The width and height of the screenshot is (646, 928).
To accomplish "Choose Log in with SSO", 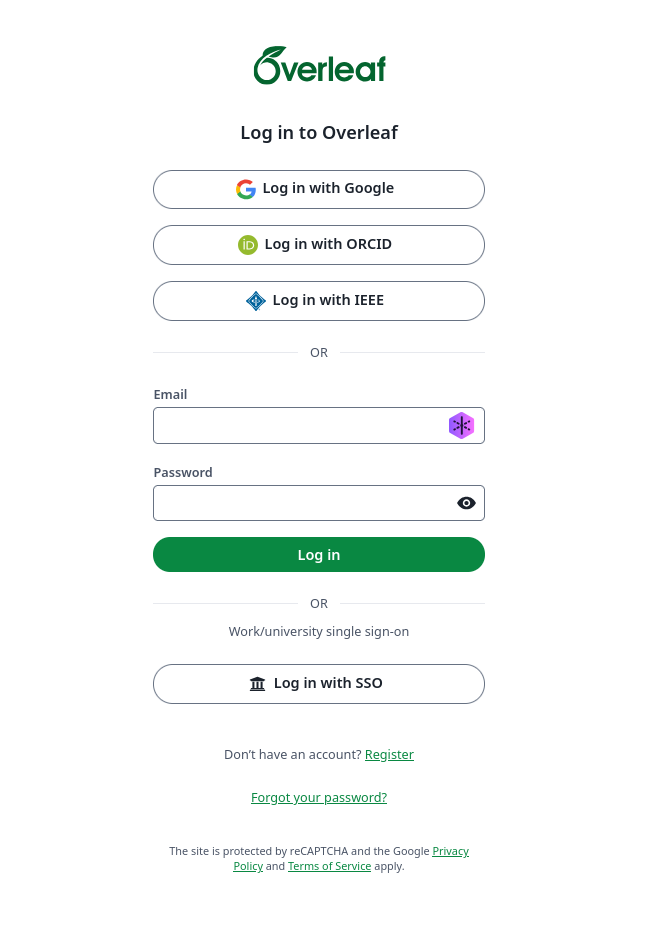I will [x=319, y=684].
